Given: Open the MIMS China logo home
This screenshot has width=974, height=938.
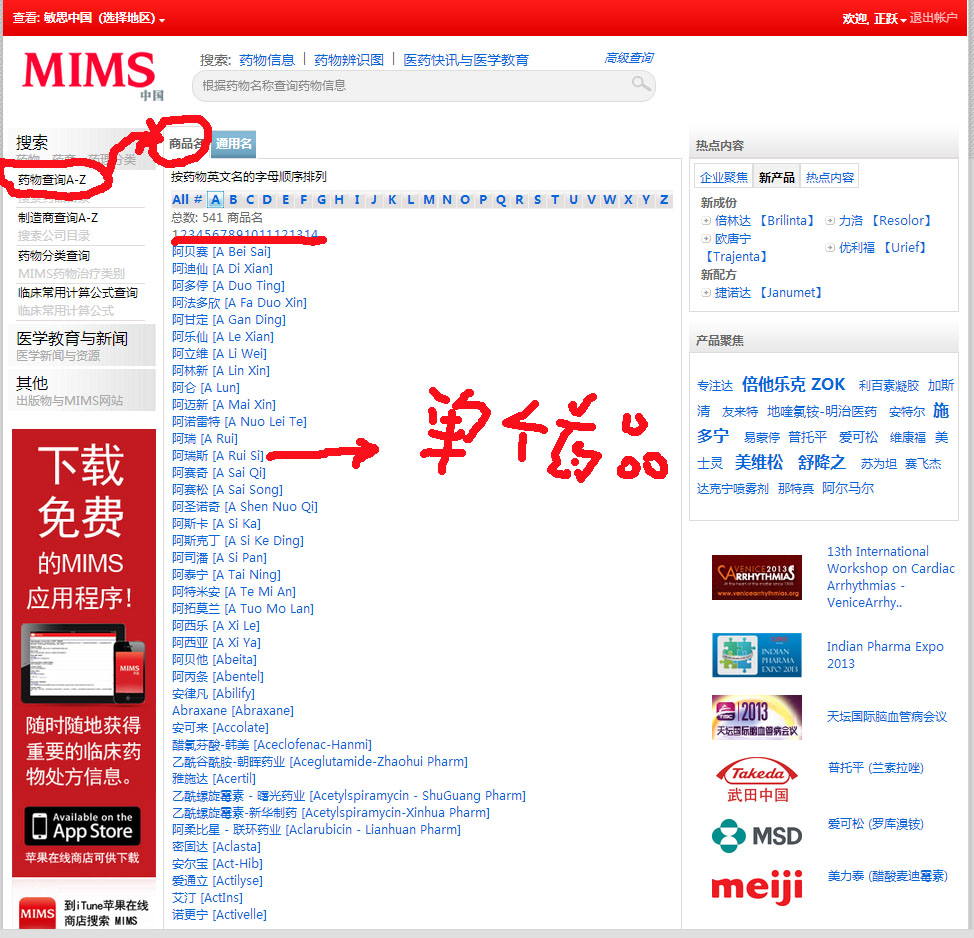Looking at the screenshot, I should coord(91,75).
